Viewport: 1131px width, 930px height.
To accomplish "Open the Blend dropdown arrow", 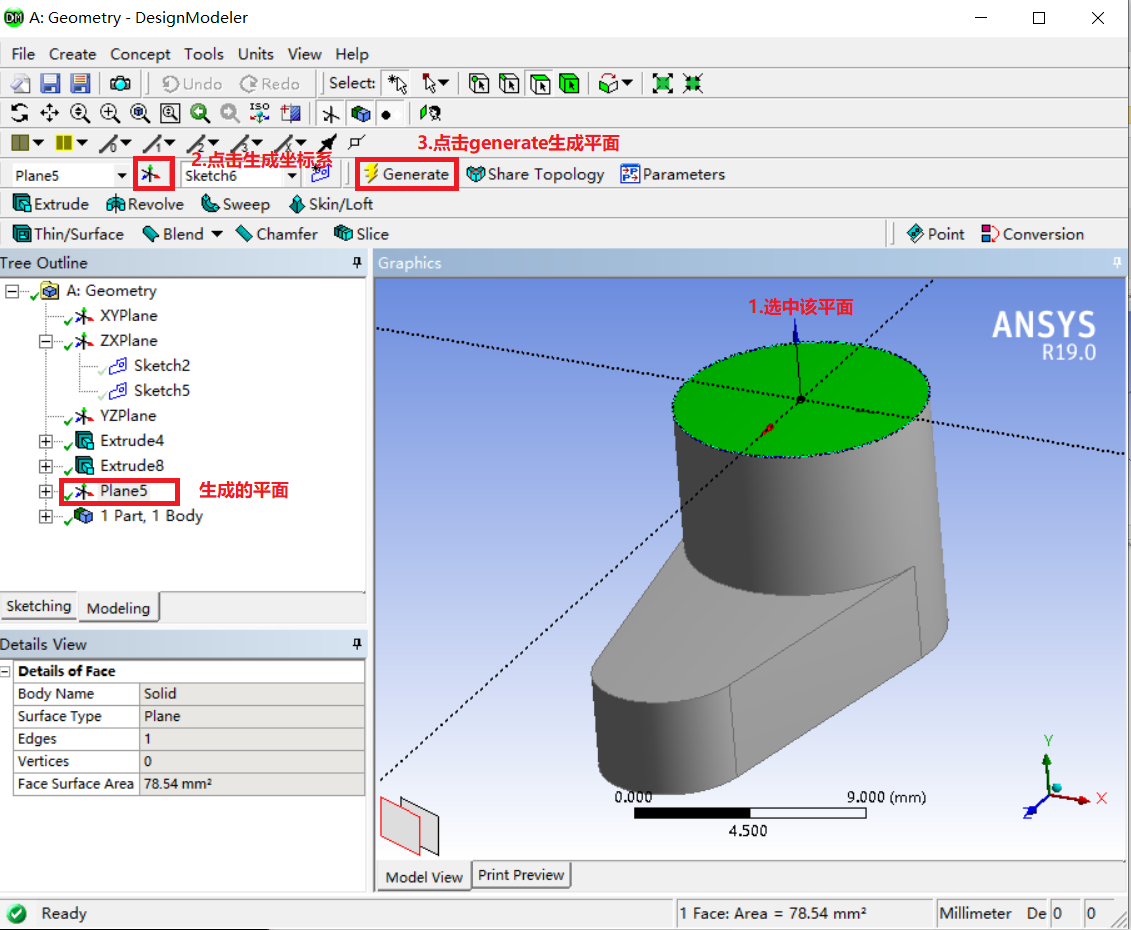I will 216,234.
